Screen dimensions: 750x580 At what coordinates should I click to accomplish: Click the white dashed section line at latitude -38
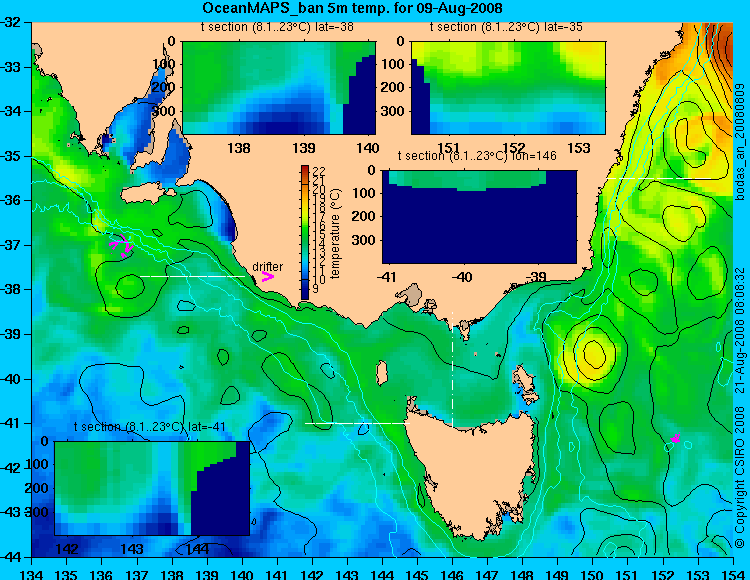[x=193, y=276]
